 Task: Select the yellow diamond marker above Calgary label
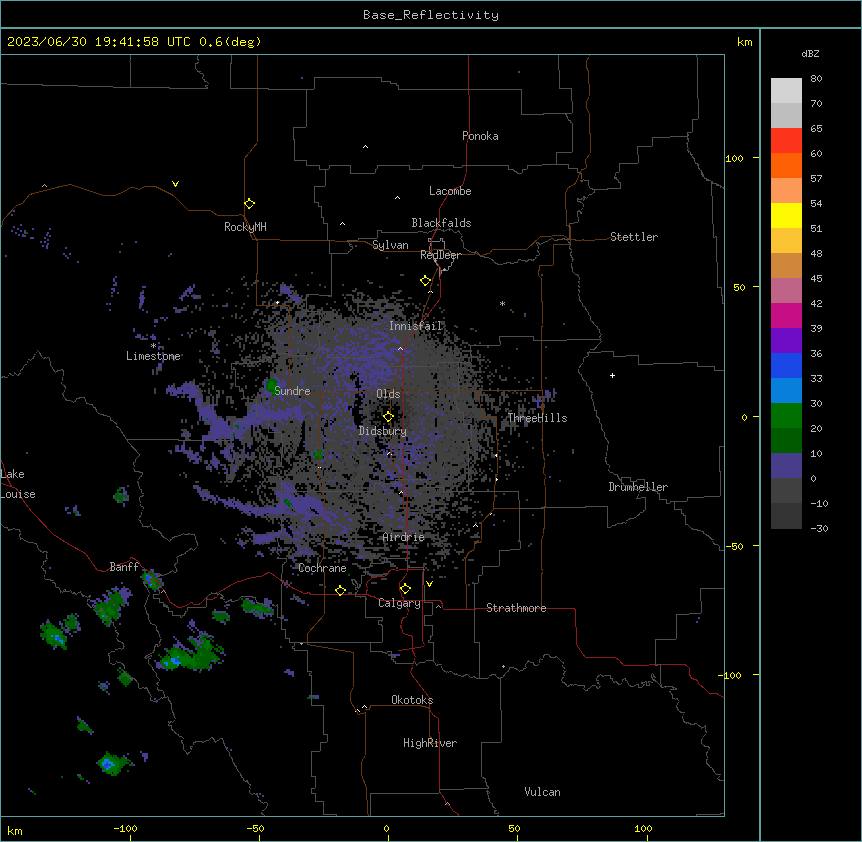tap(405, 589)
